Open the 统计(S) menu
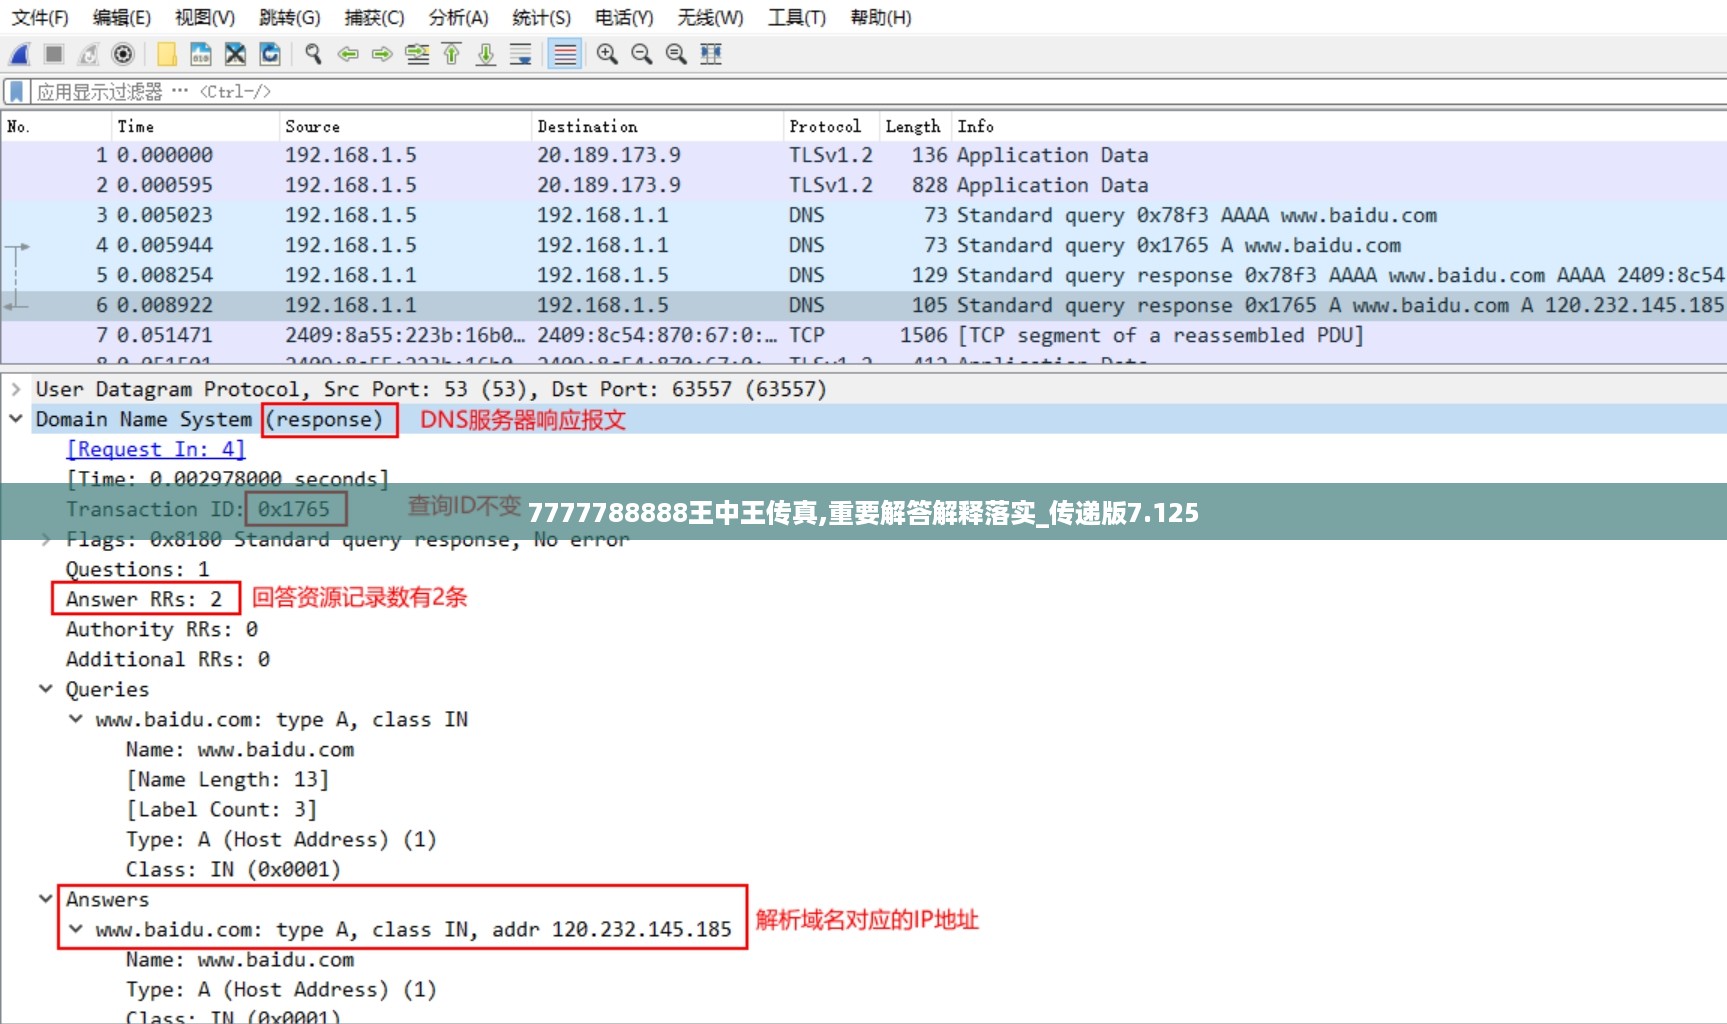 pos(542,17)
